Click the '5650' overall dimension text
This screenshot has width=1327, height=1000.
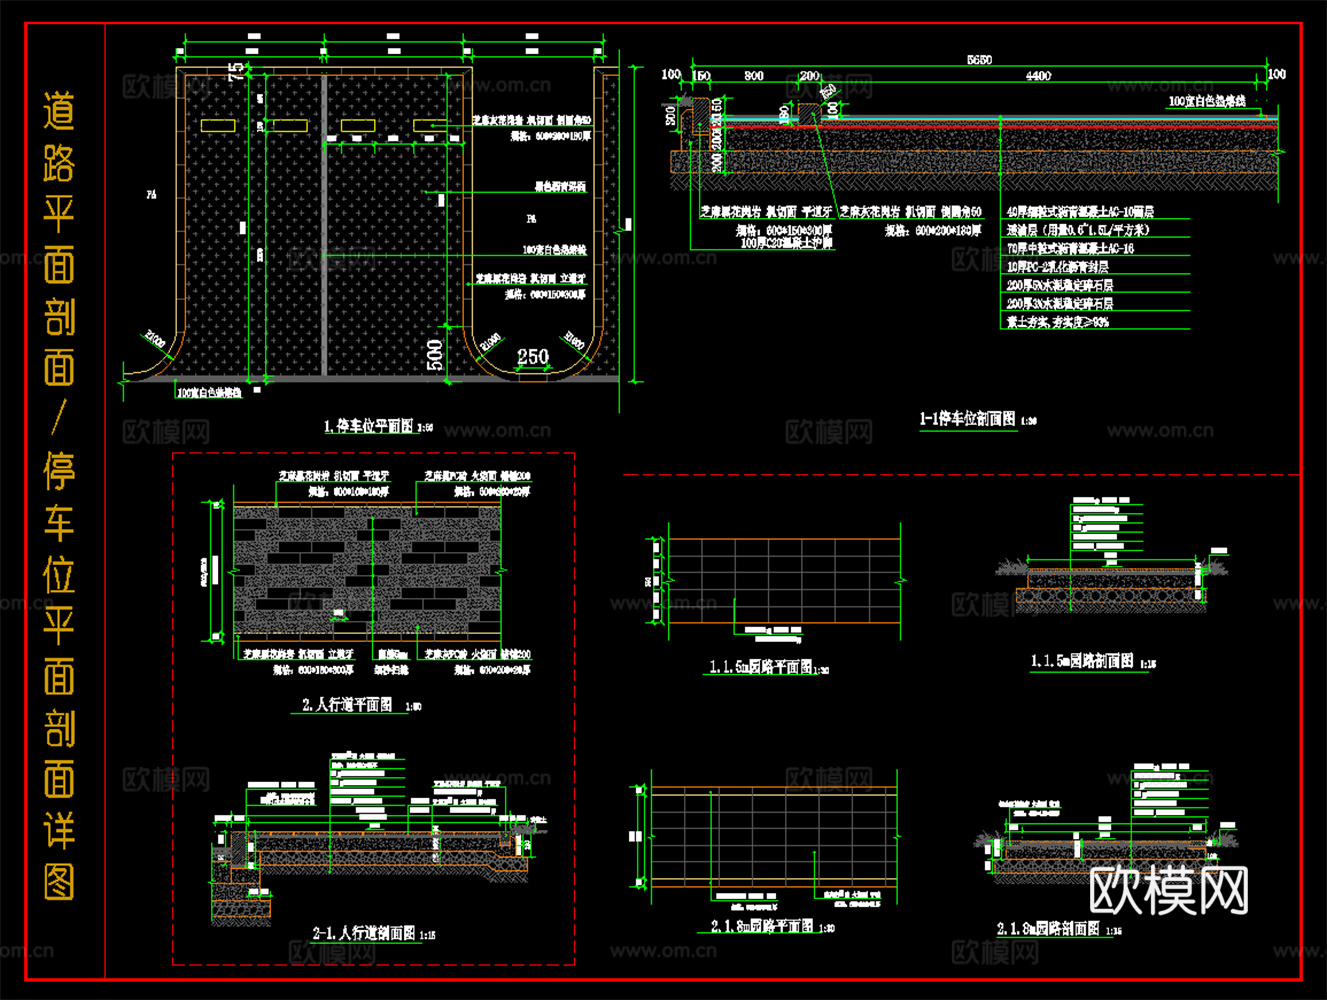point(979,60)
